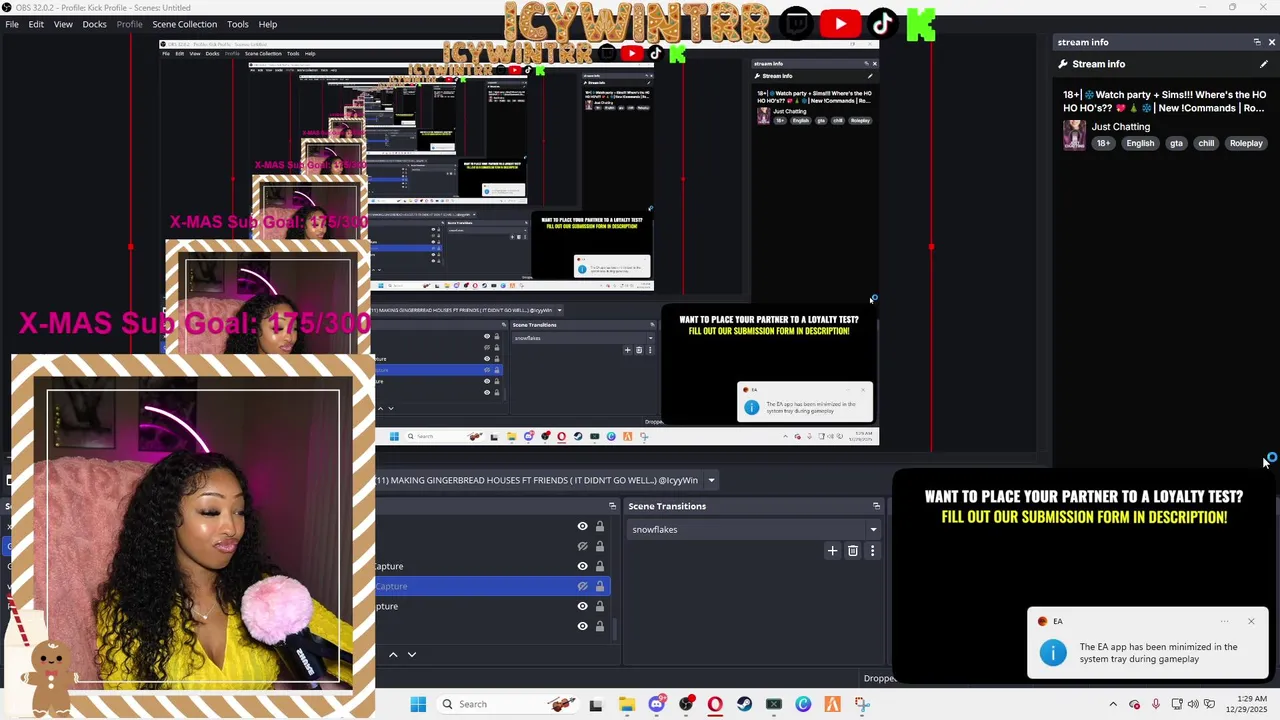This screenshot has height=720, width=1280.
Task: Lock the highlighted Capture source
Action: pyautogui.click(x=599, y=586)
